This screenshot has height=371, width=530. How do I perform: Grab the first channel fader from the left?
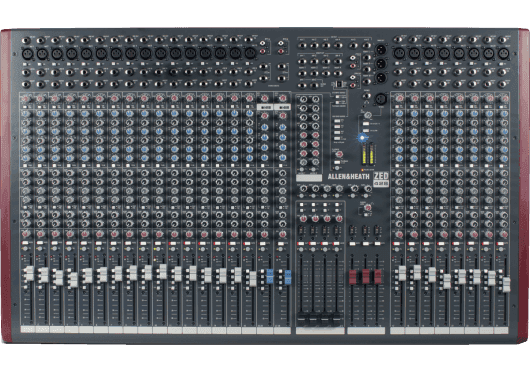(x=29, y=274)
